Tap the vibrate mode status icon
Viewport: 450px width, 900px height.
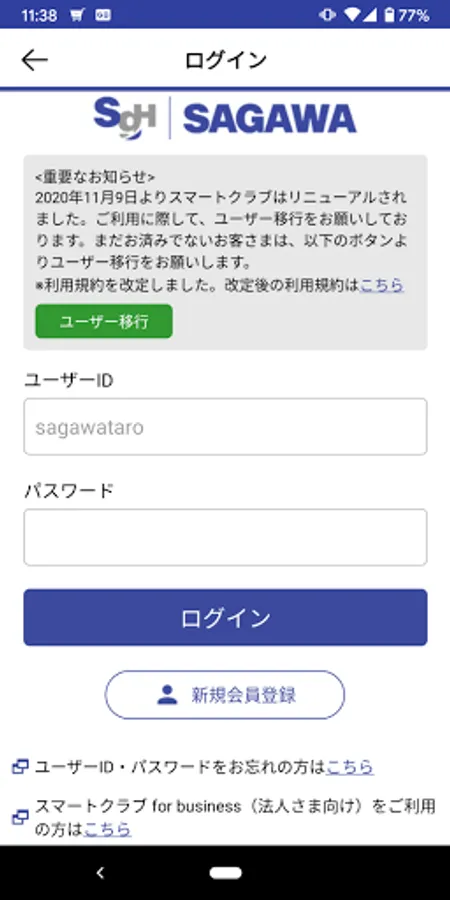pyautogui.click(x=327, y=15)
